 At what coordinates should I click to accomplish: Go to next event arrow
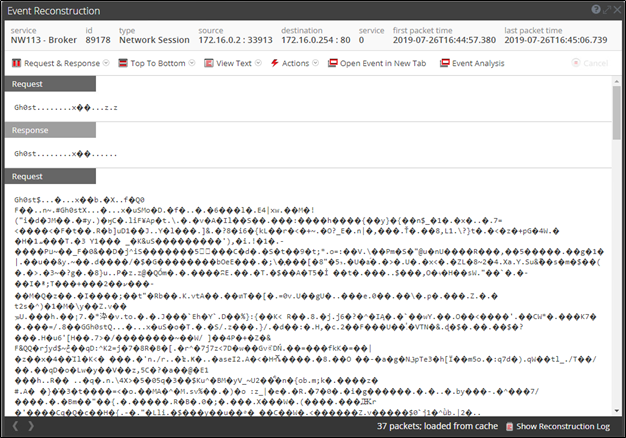pyautogui.click(x=31, y=426)
